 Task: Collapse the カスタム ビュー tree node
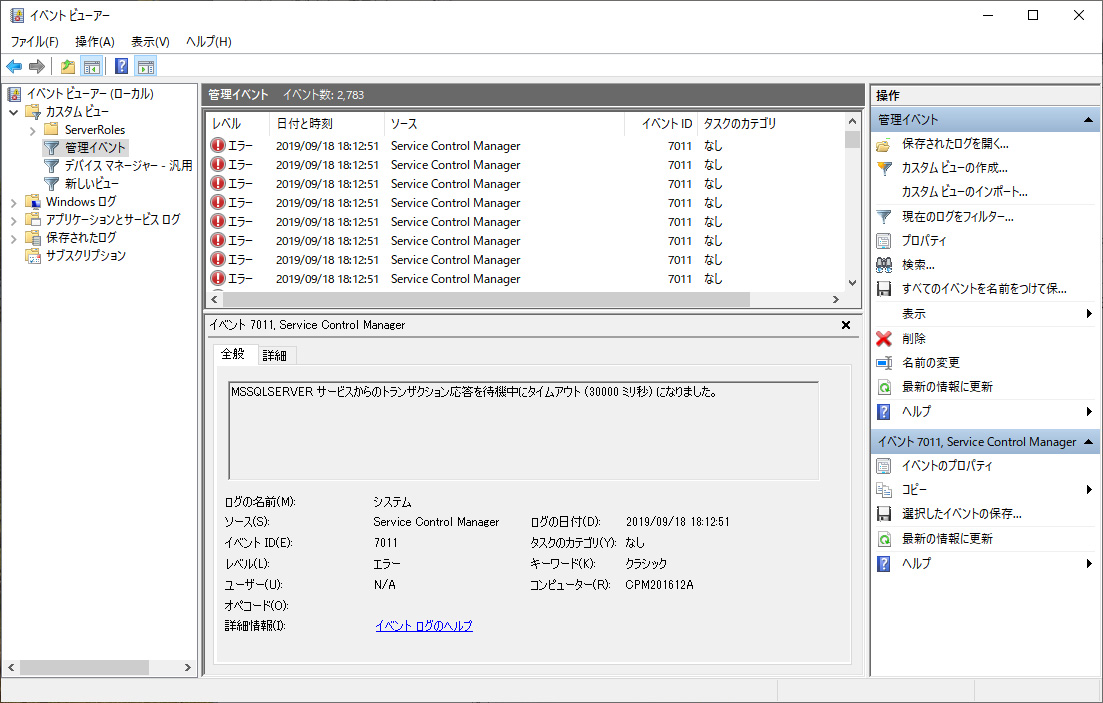[x=13, y=112]
